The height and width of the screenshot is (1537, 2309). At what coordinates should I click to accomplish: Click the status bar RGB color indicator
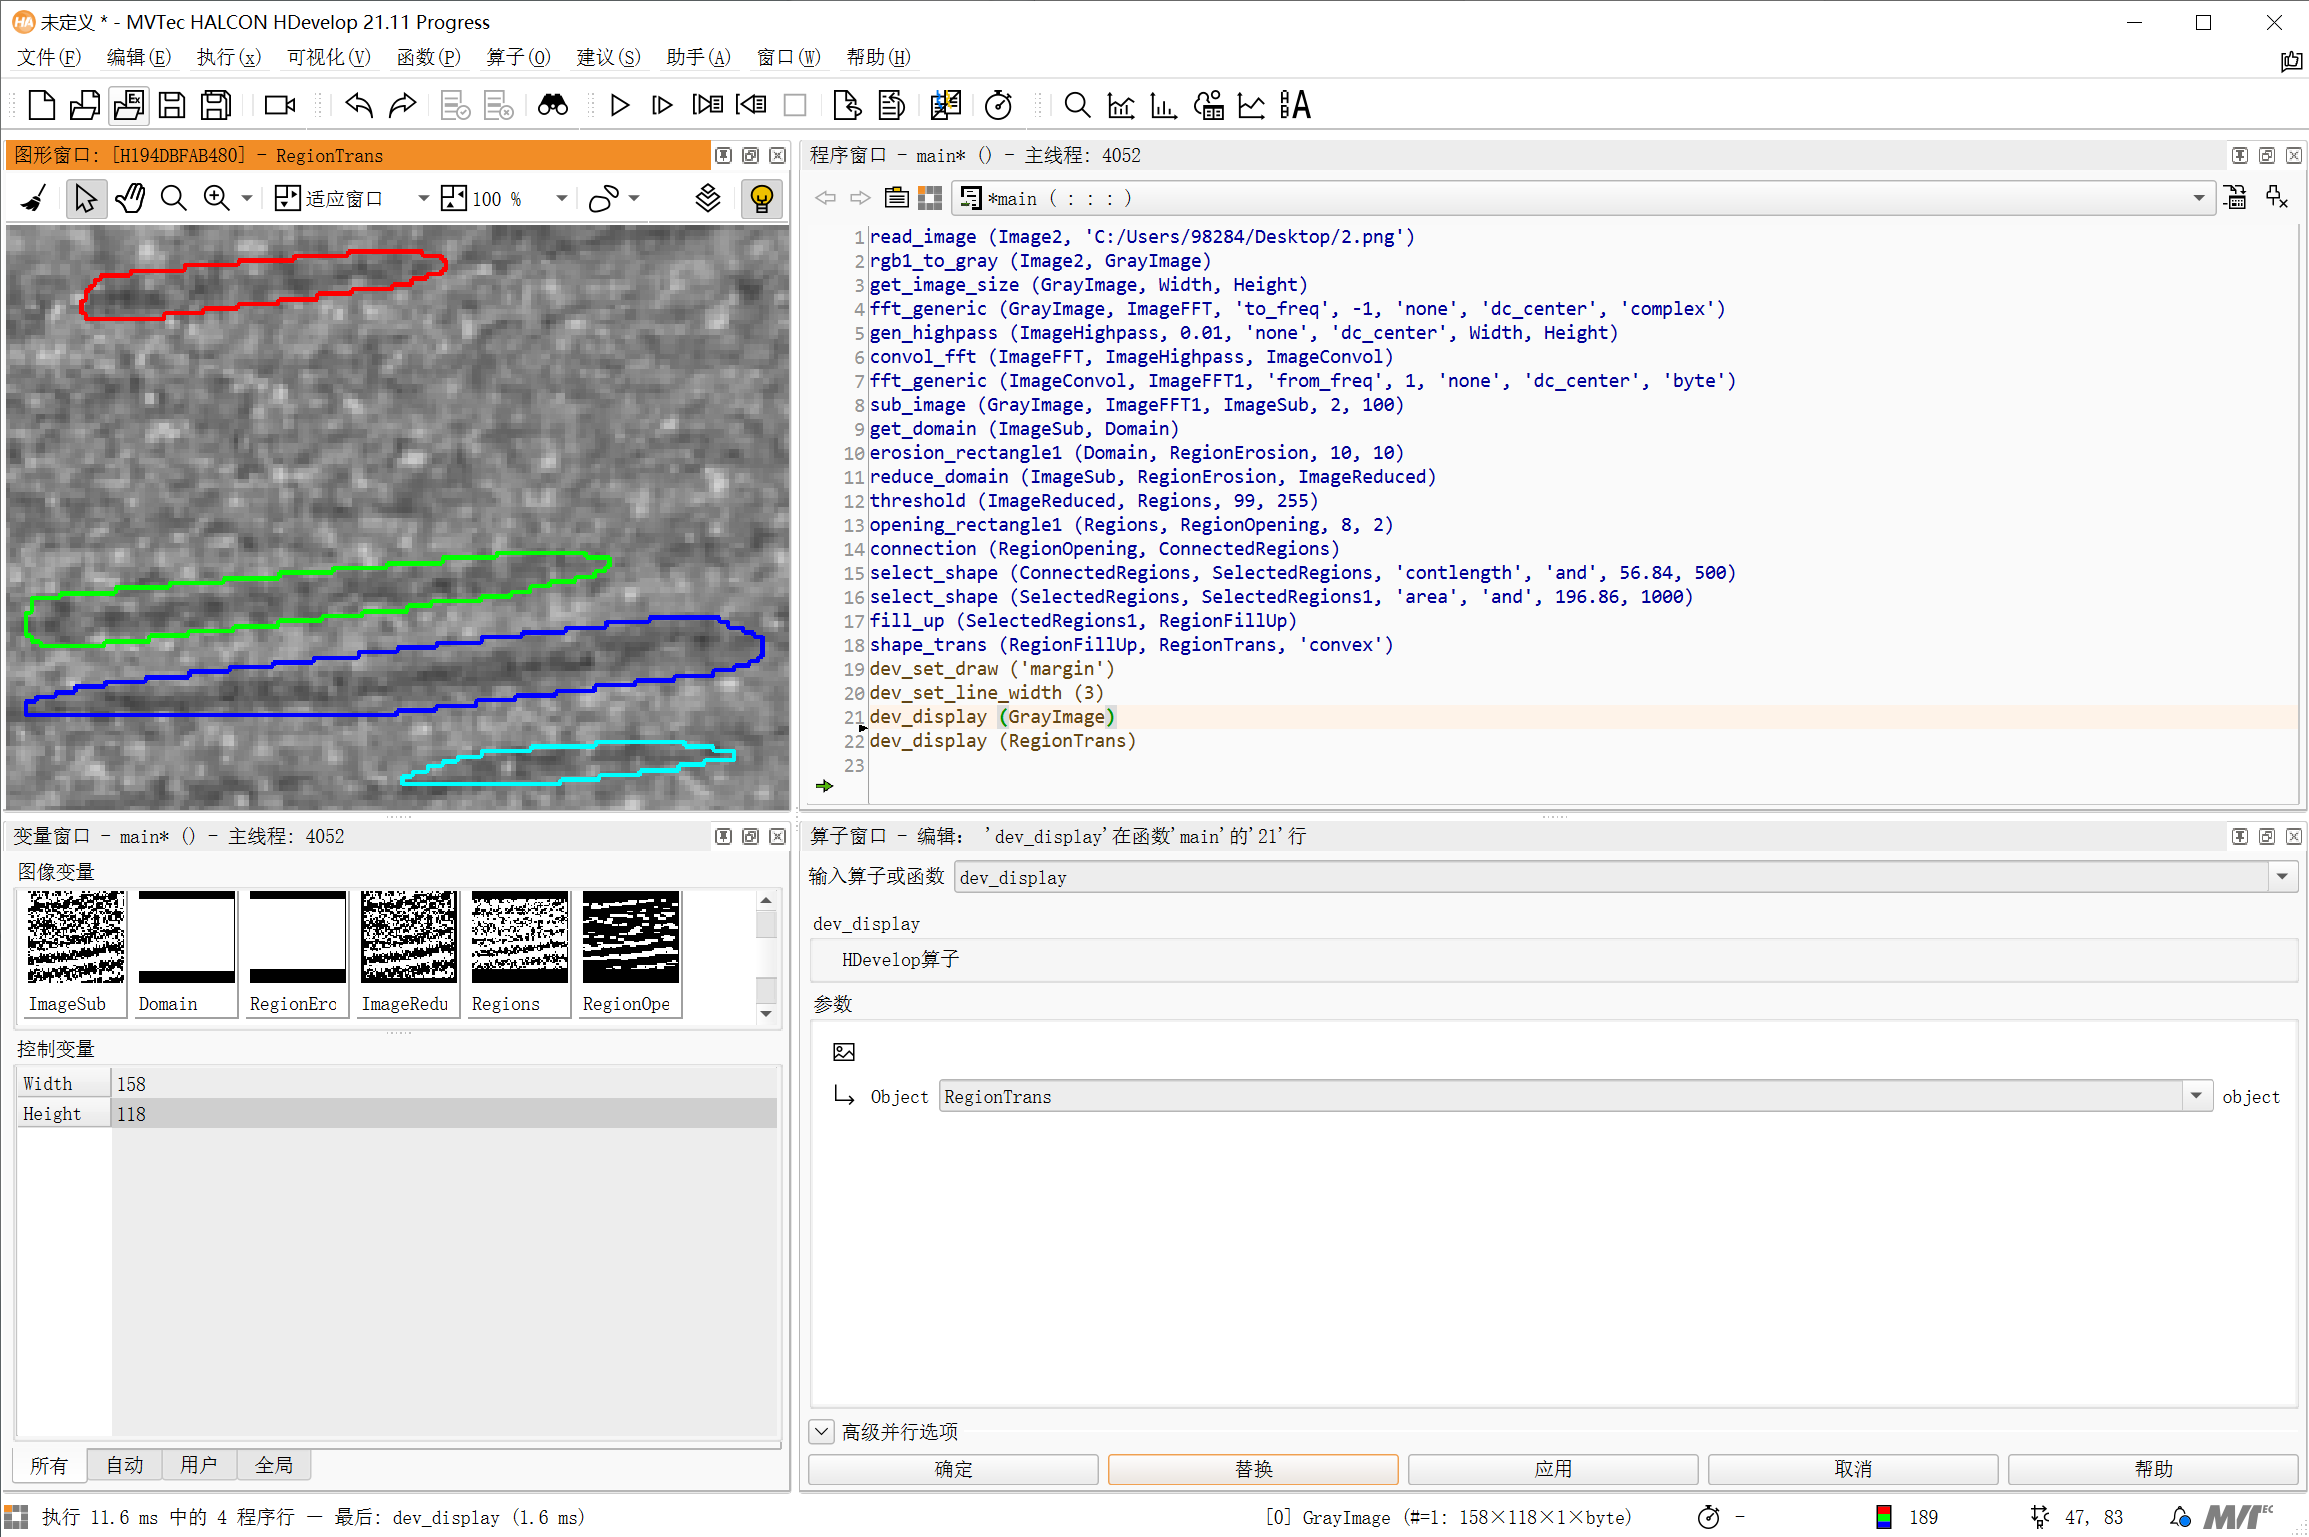pyautogui.click(x=1884, y=1517)
